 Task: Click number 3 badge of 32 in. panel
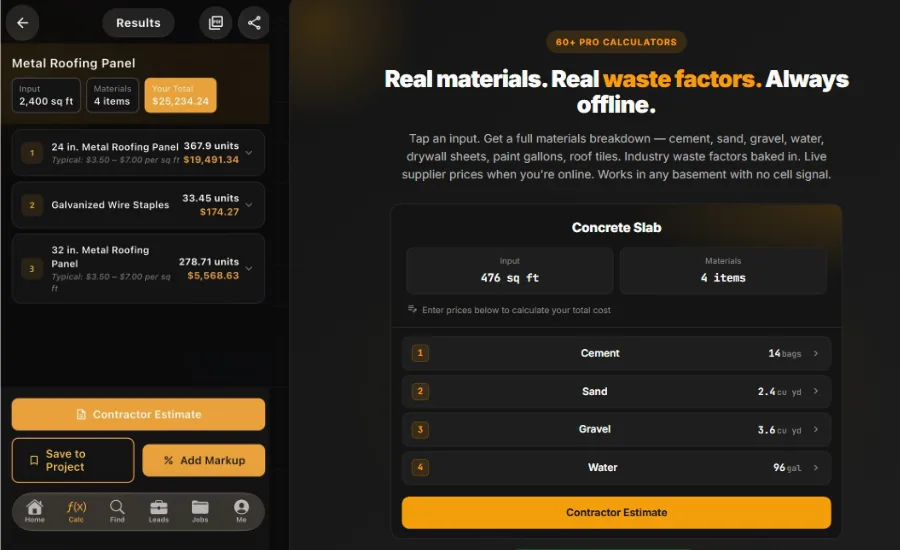coord(32,269)
